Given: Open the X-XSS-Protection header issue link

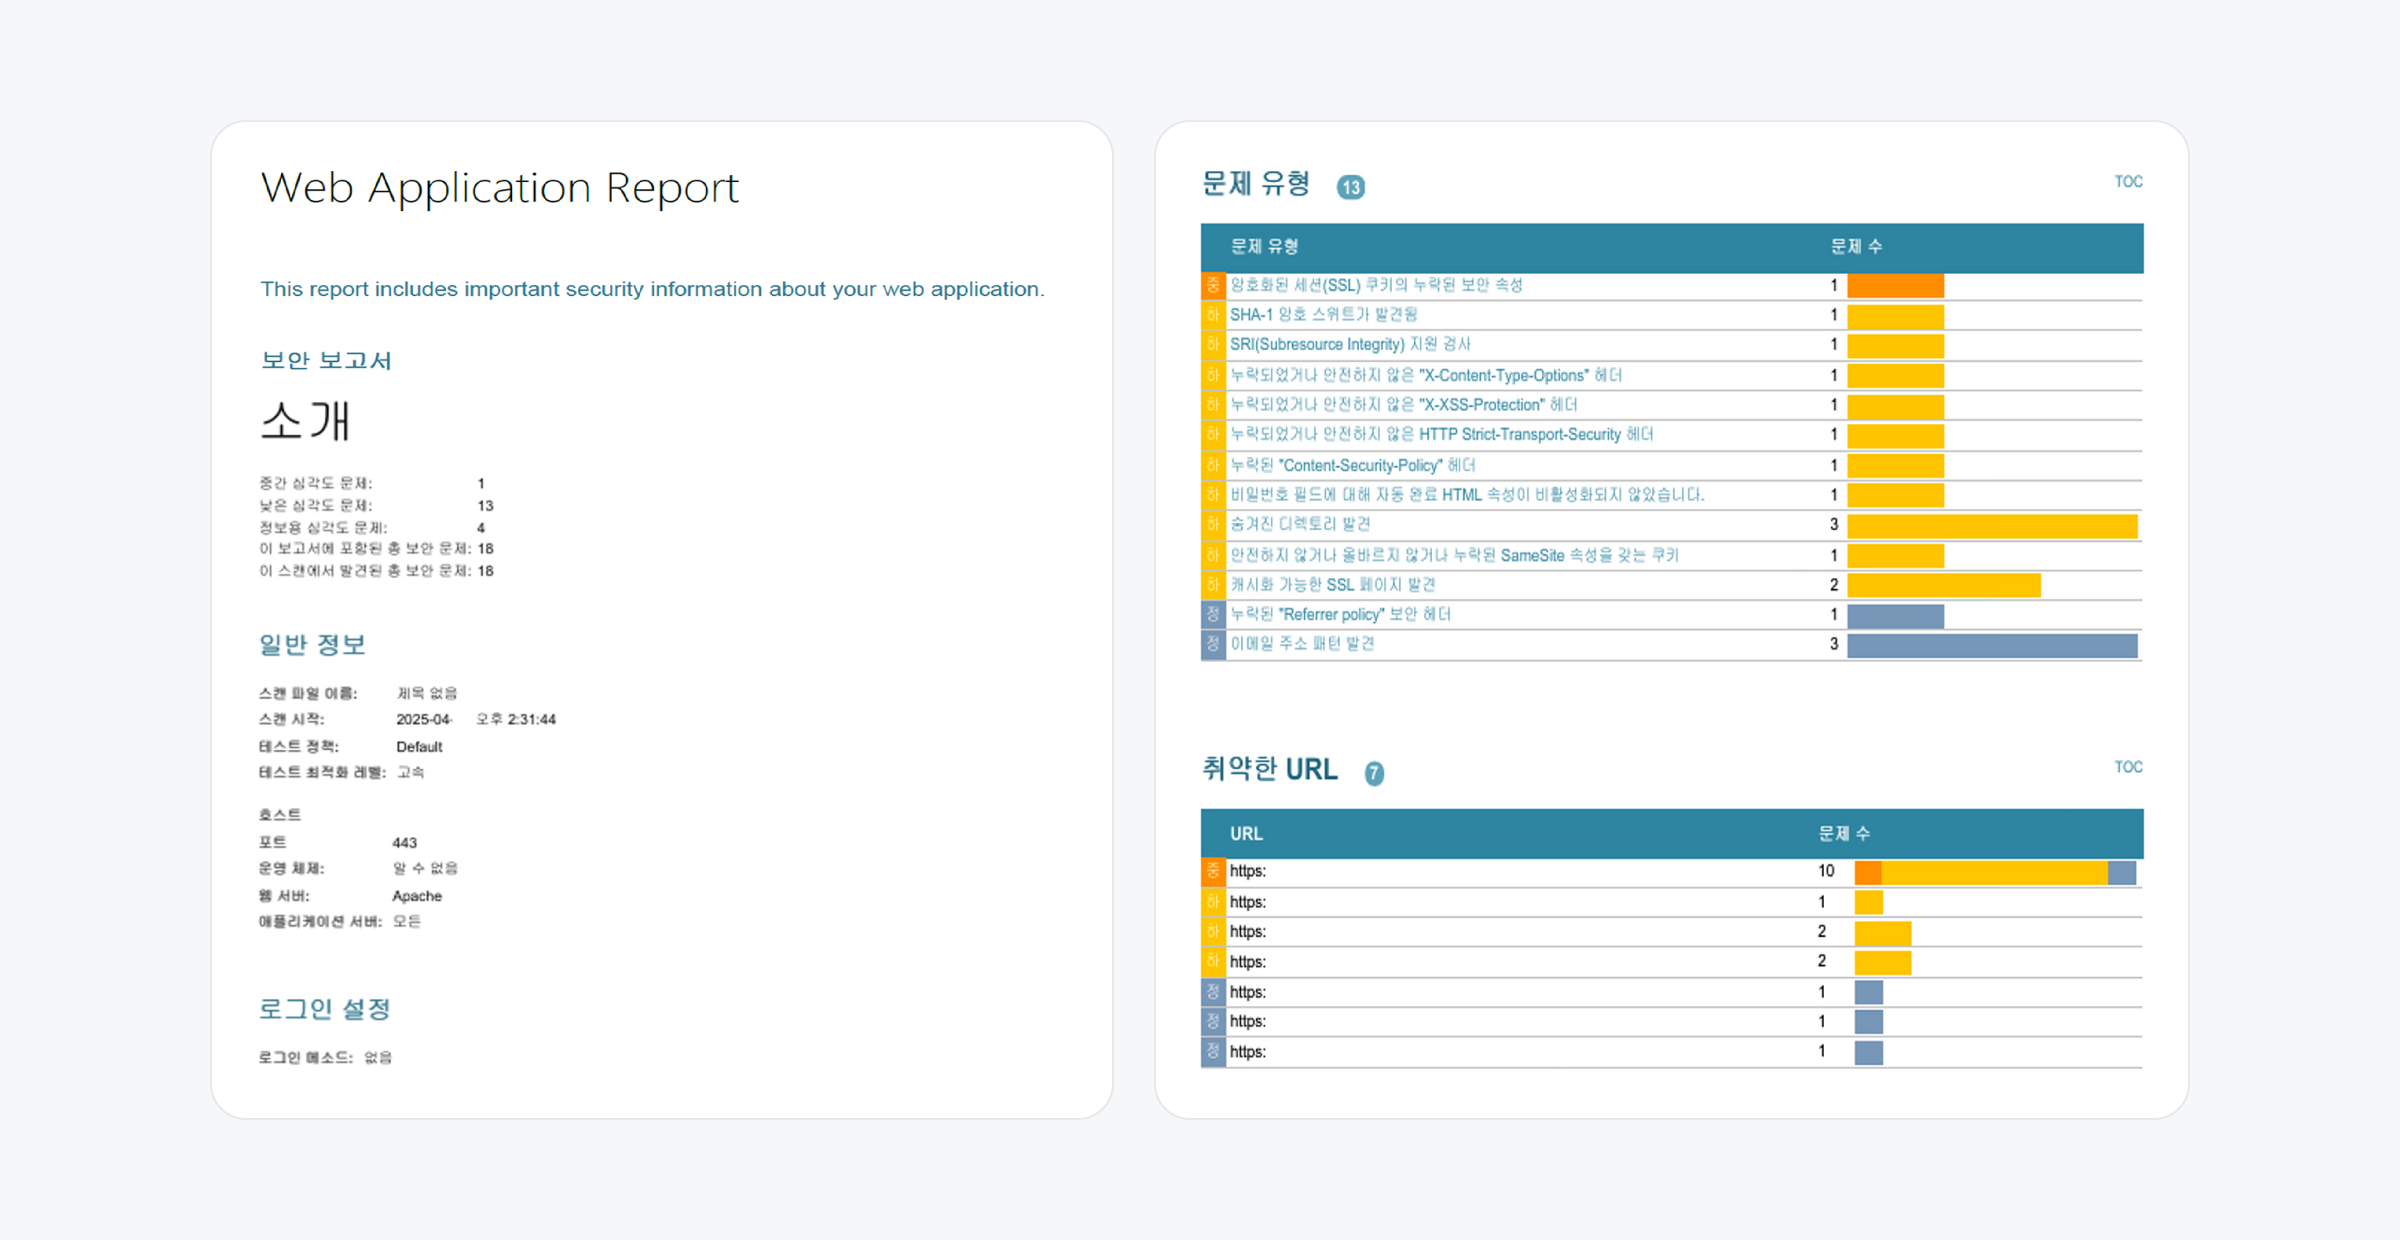Looking at the screenshot, I should tap(1403, 405).
